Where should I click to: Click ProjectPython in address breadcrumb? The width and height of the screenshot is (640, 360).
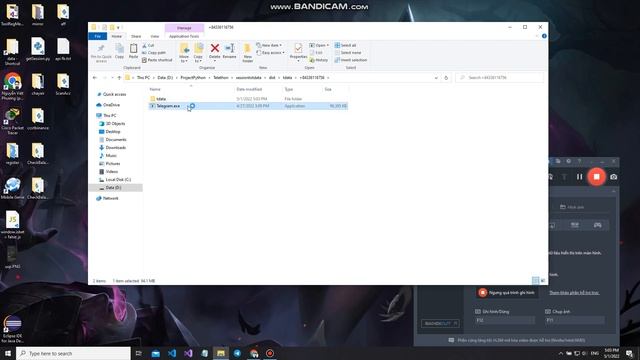click(x=193, y=78)
